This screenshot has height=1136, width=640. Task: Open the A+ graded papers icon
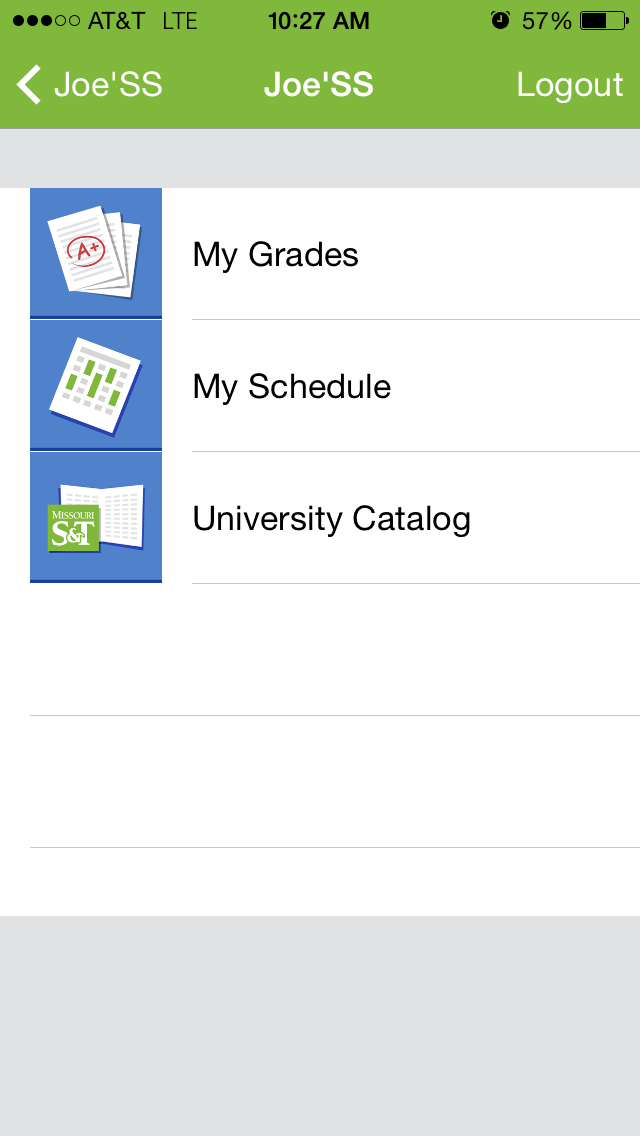click(96, 253)
